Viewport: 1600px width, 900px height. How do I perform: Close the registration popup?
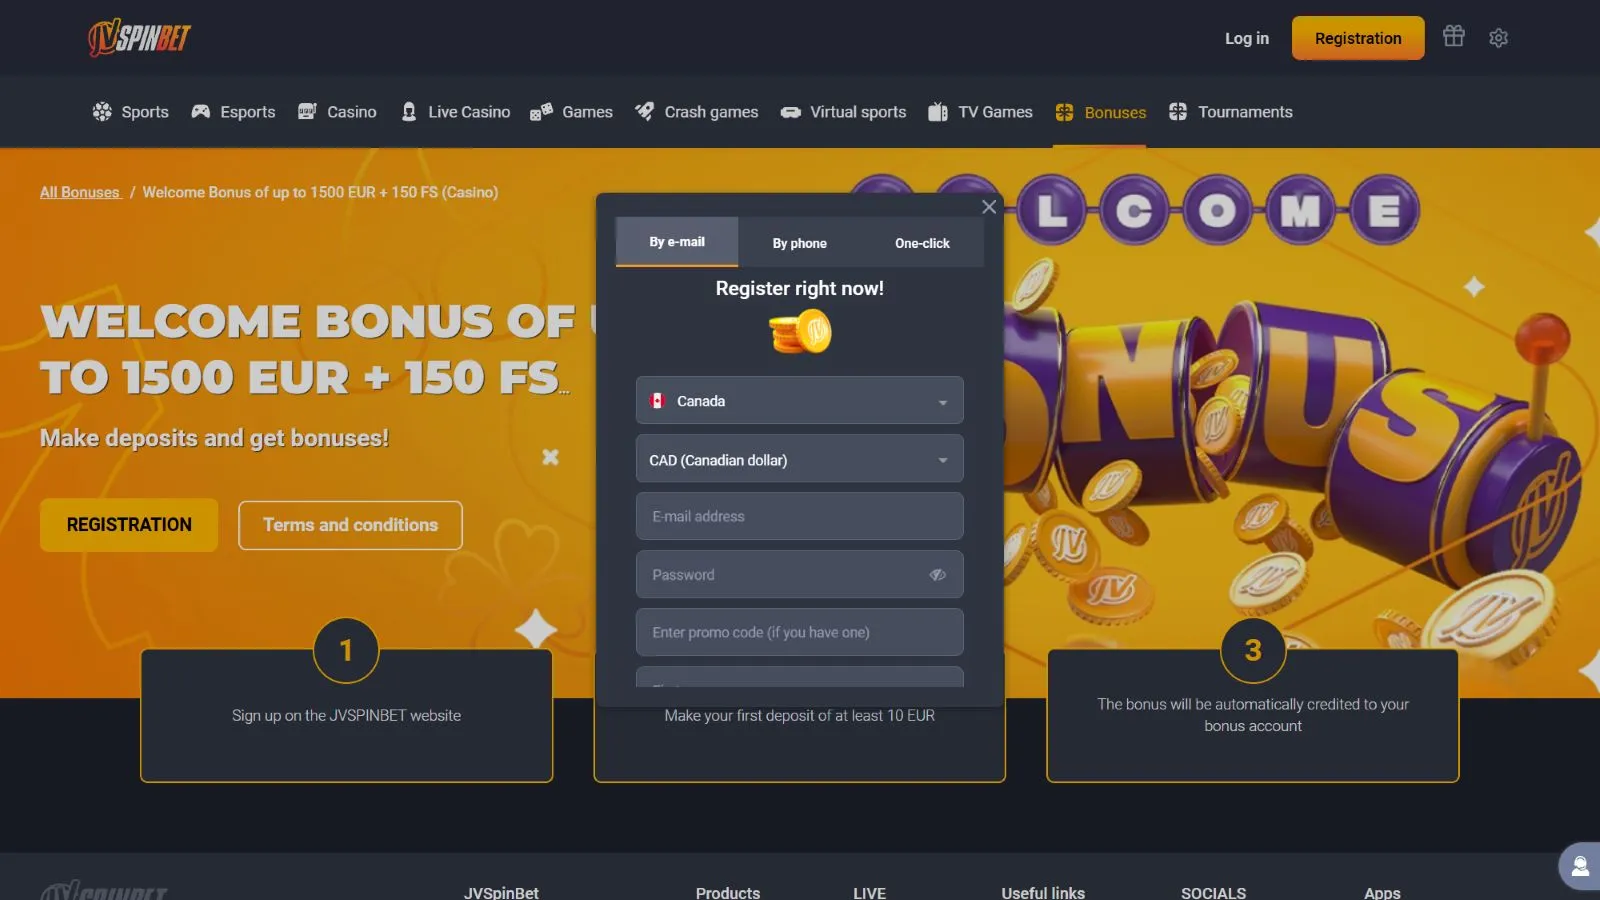(x=989, y=207)
